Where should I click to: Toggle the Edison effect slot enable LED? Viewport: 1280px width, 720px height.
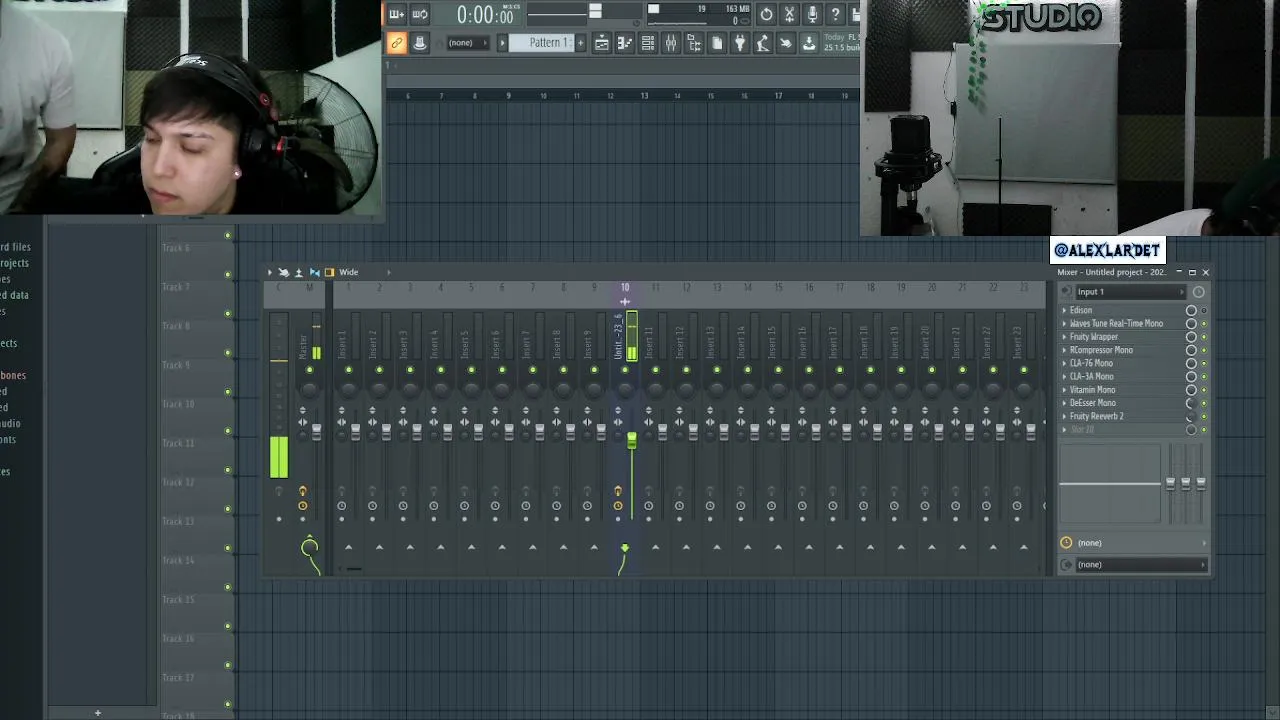(1203, 311)
